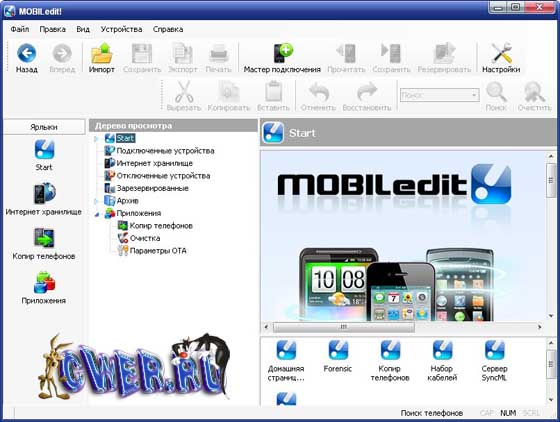This screenshot has height=422, width=560.
Task: Expand the Start tree node
Action: pos(96,139)
